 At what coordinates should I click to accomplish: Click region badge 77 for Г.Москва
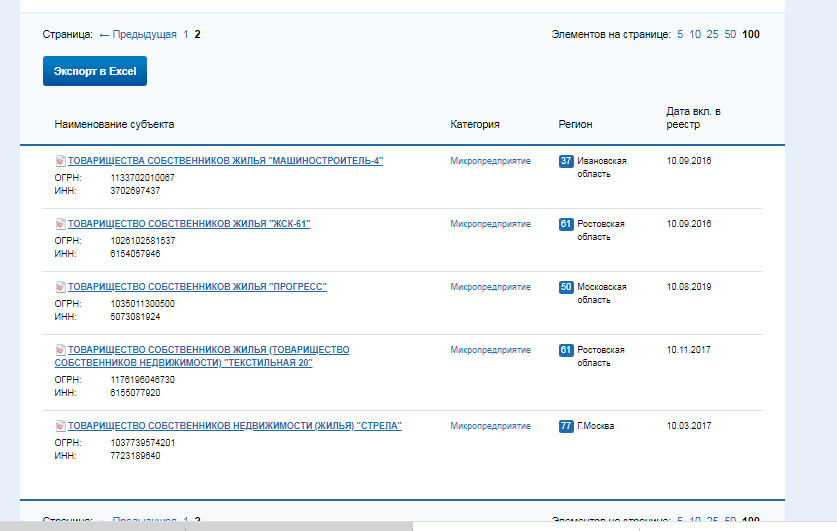(x=566, y=425)
